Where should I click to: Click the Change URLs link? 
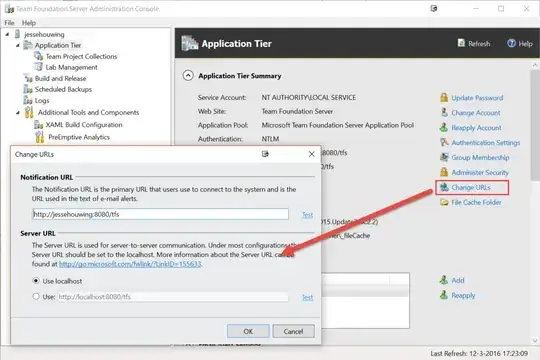click(x=471, y=187)
